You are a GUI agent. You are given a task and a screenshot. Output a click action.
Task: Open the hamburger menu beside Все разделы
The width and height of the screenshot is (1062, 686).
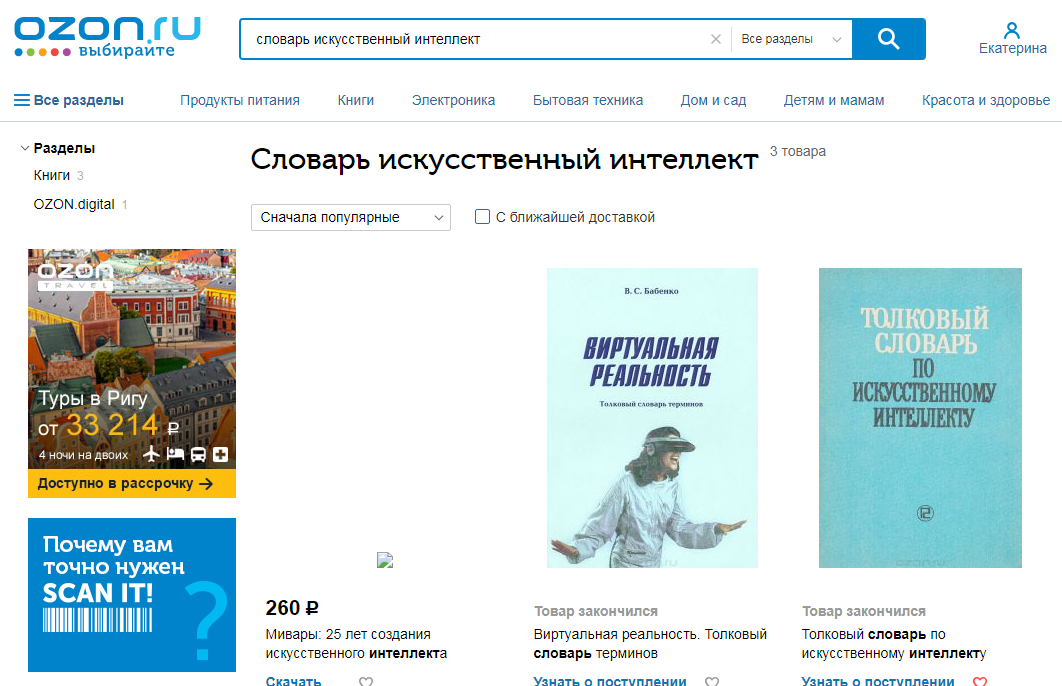19,100
